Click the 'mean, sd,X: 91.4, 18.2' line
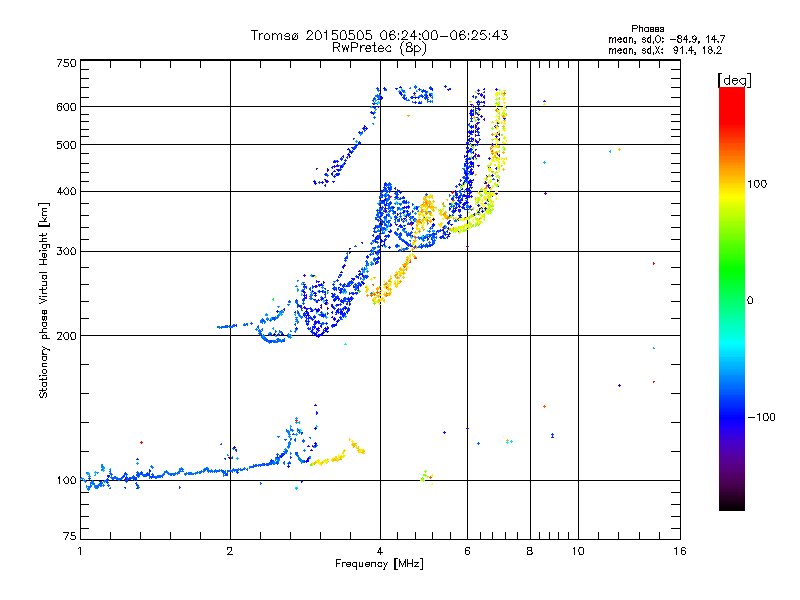Screen dimensions: 800x600 [x=665, y=50]
